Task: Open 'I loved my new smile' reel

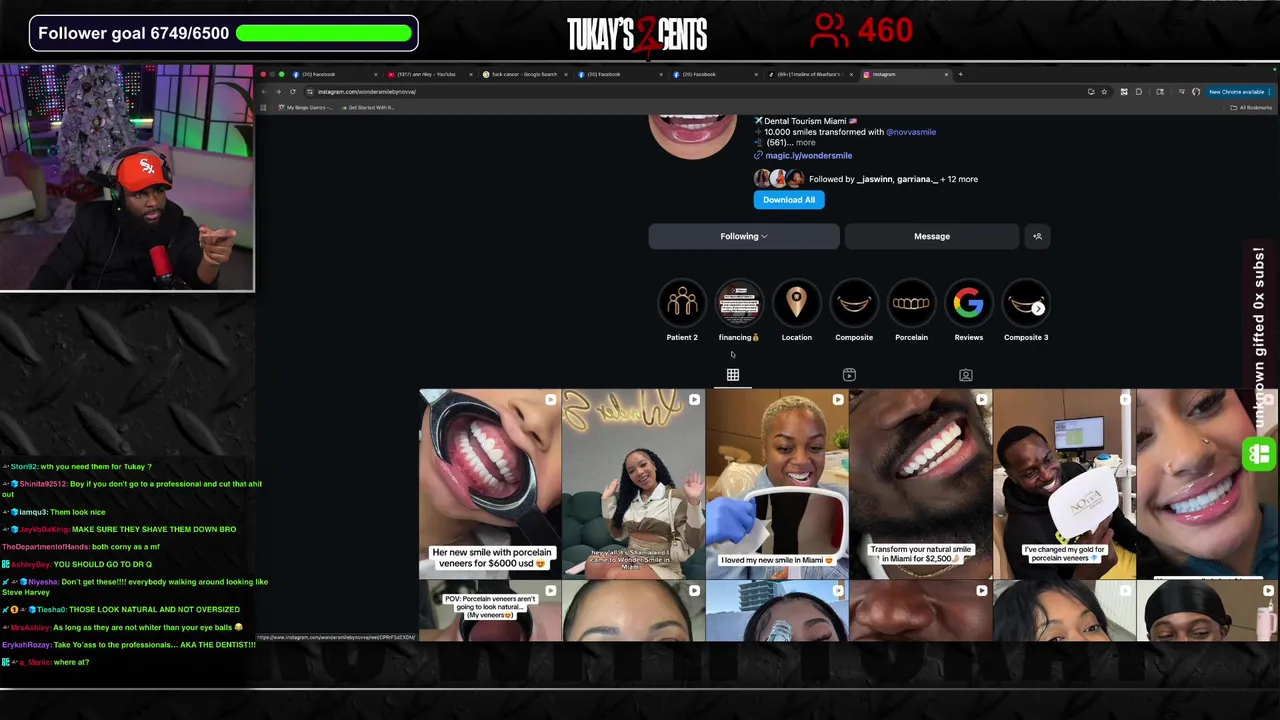Action: coord(777,485)
